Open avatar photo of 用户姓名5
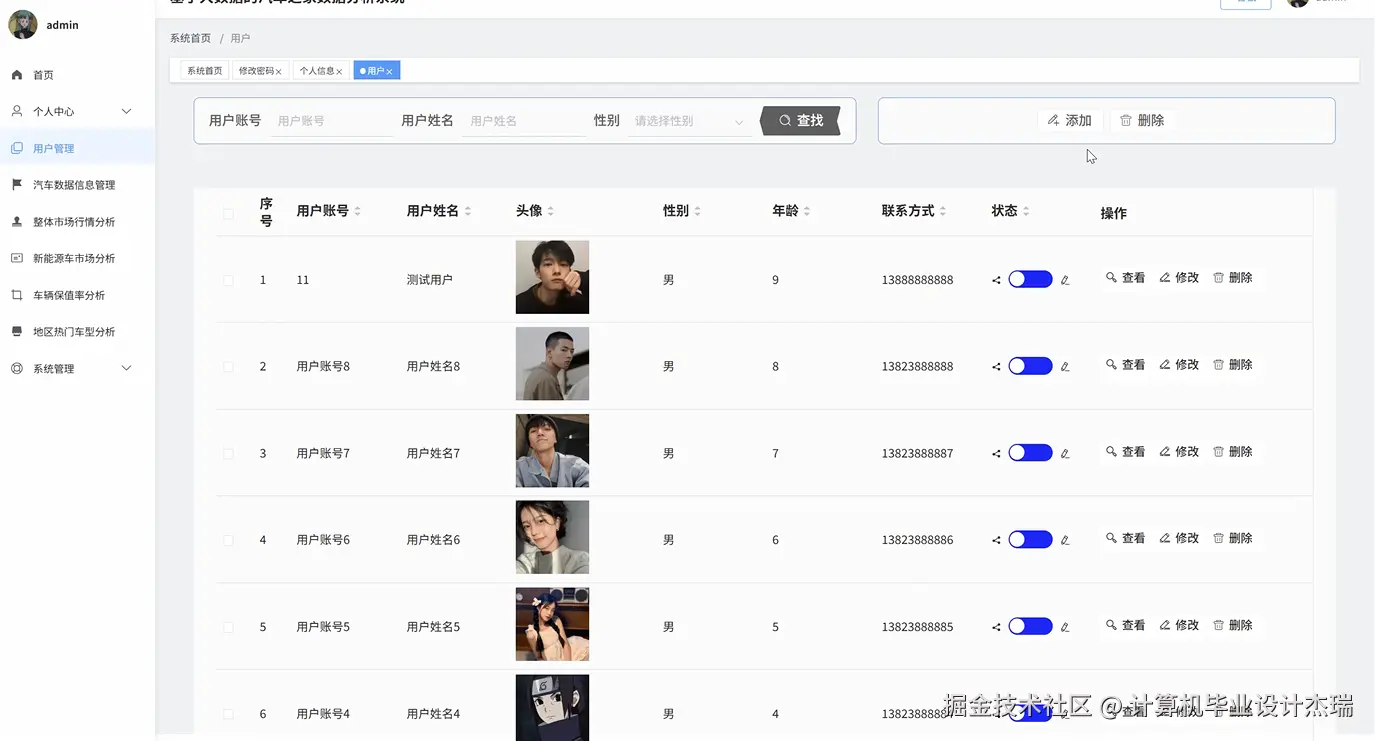The image size is (1375, 741). pos(552,624)
